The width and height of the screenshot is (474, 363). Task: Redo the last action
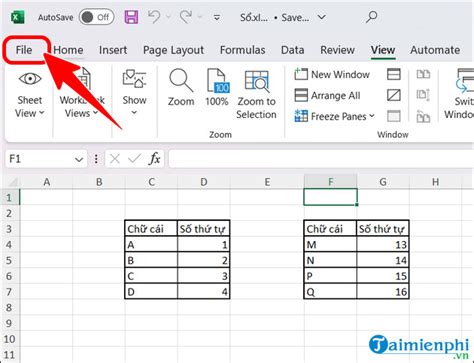186,16
